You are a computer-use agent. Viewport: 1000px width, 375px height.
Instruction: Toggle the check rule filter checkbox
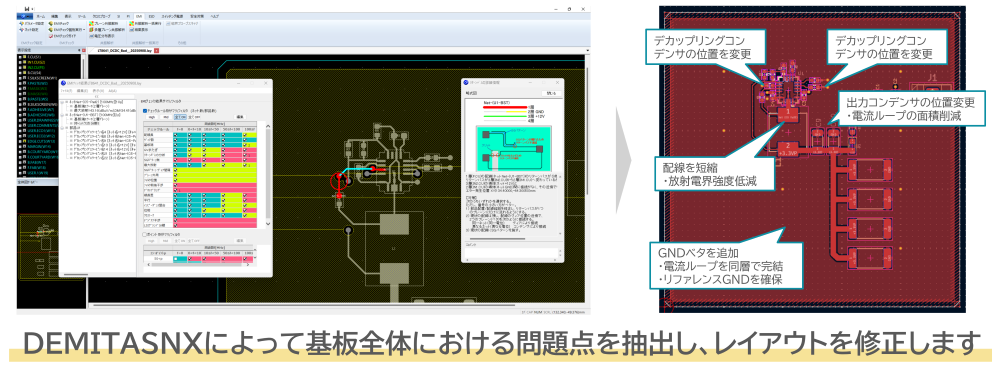click(145, 110)
